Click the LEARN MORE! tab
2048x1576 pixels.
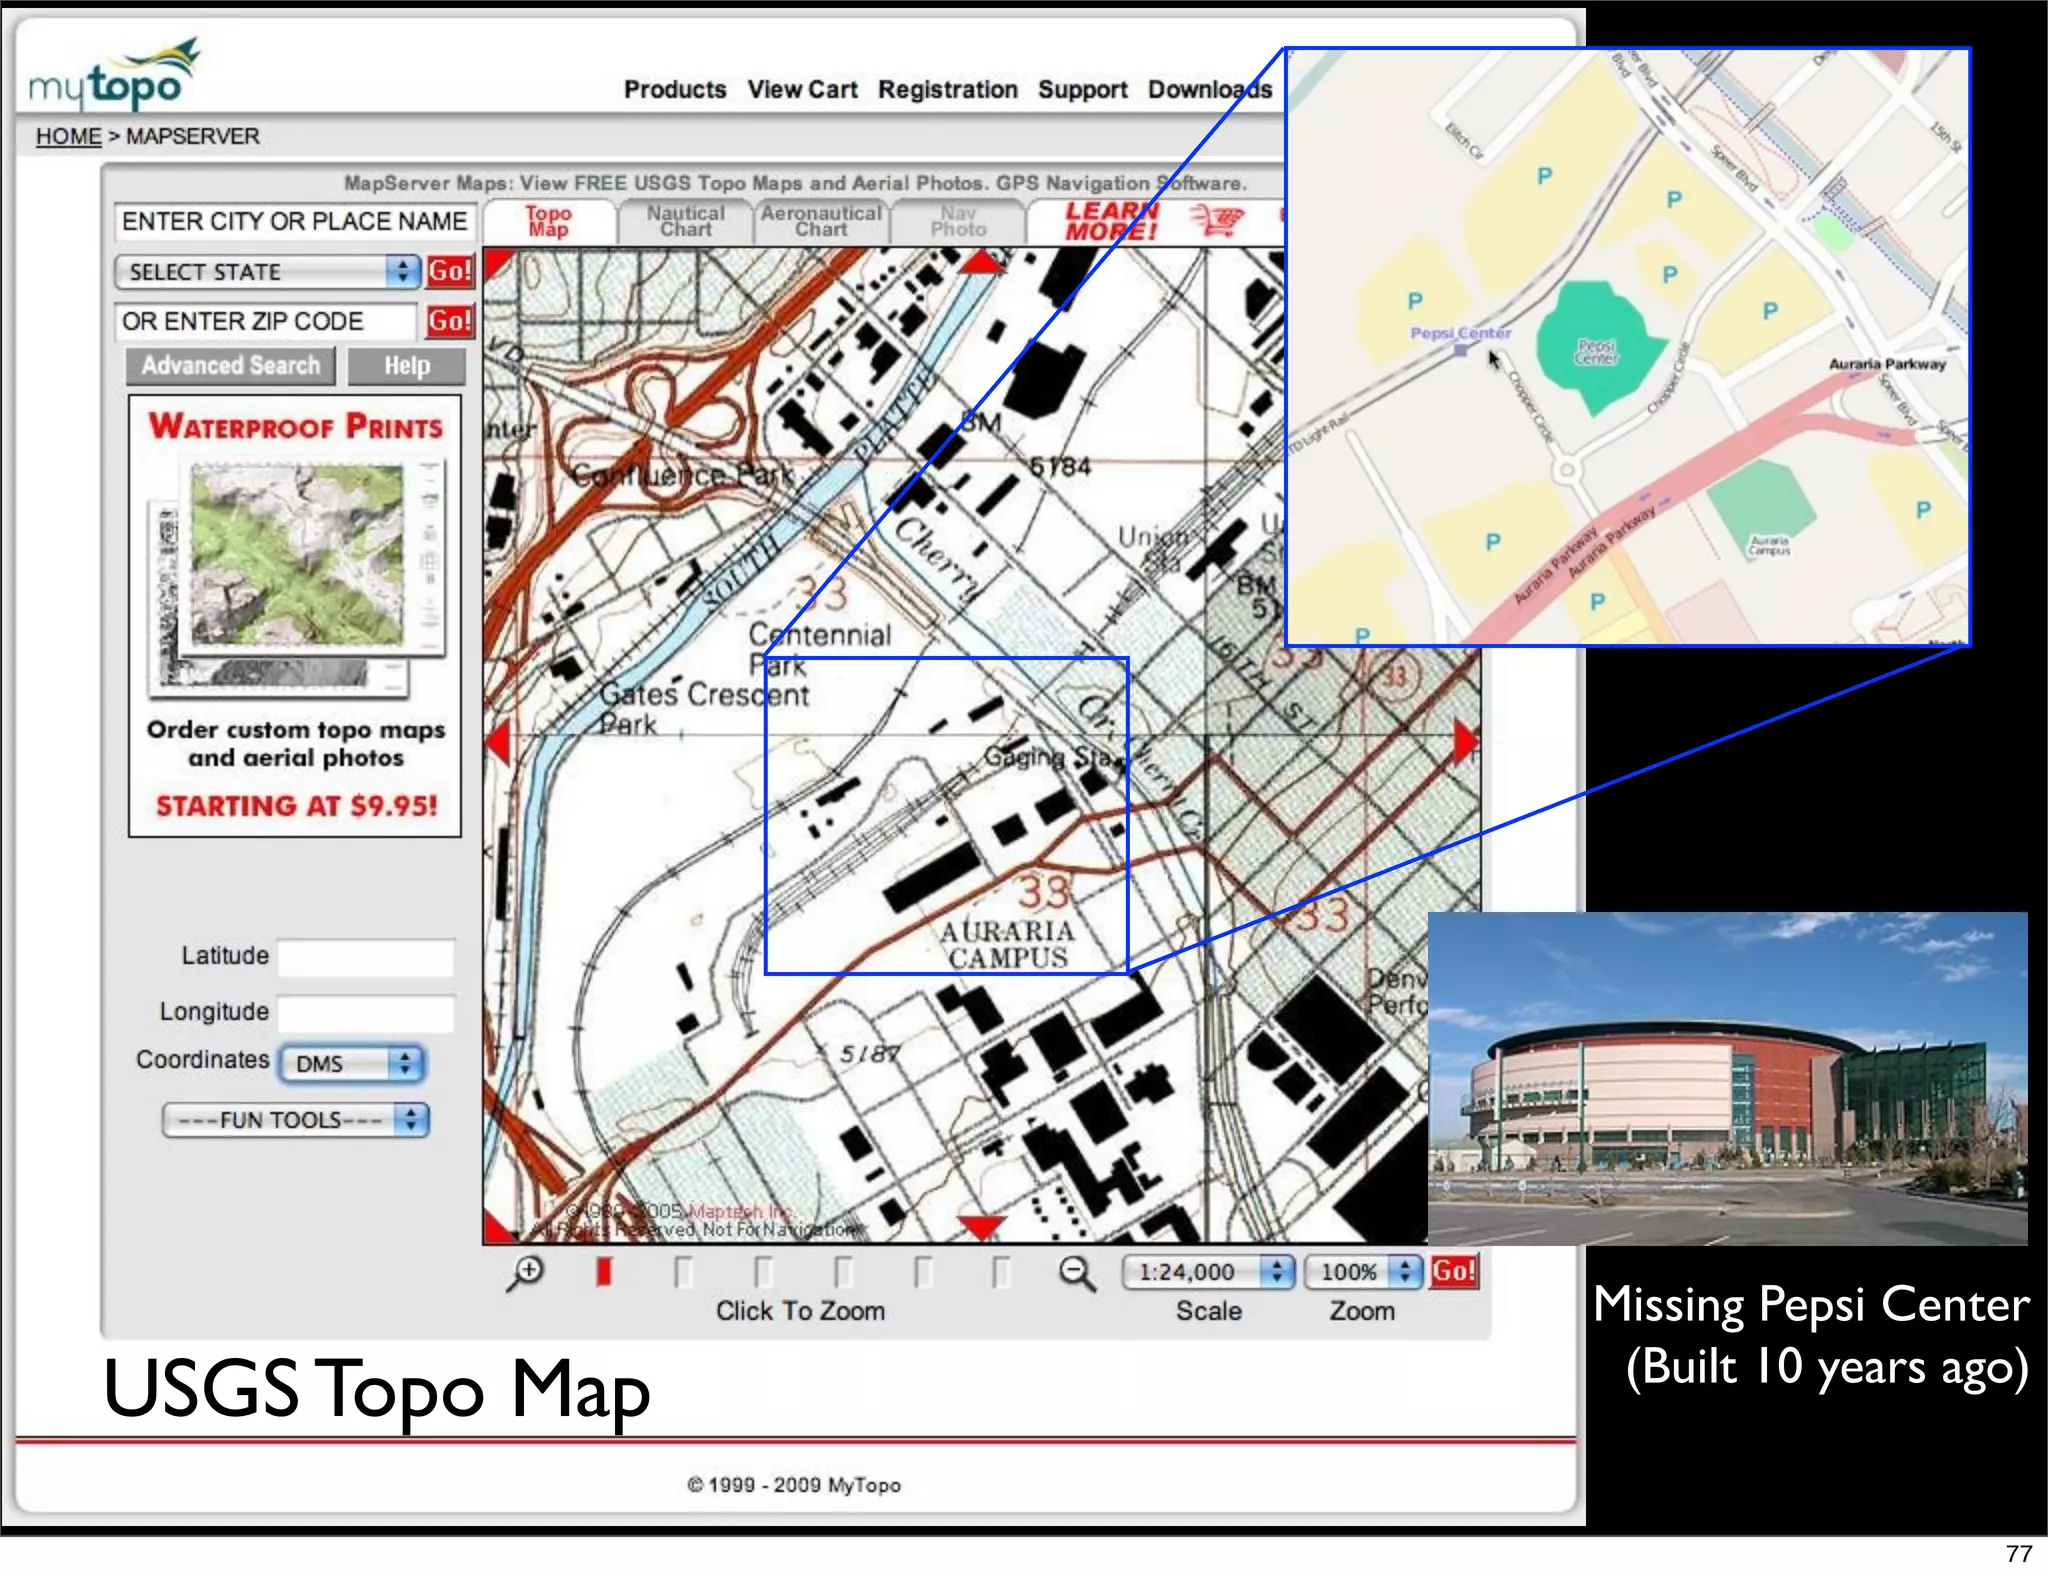coord(1112,221)
